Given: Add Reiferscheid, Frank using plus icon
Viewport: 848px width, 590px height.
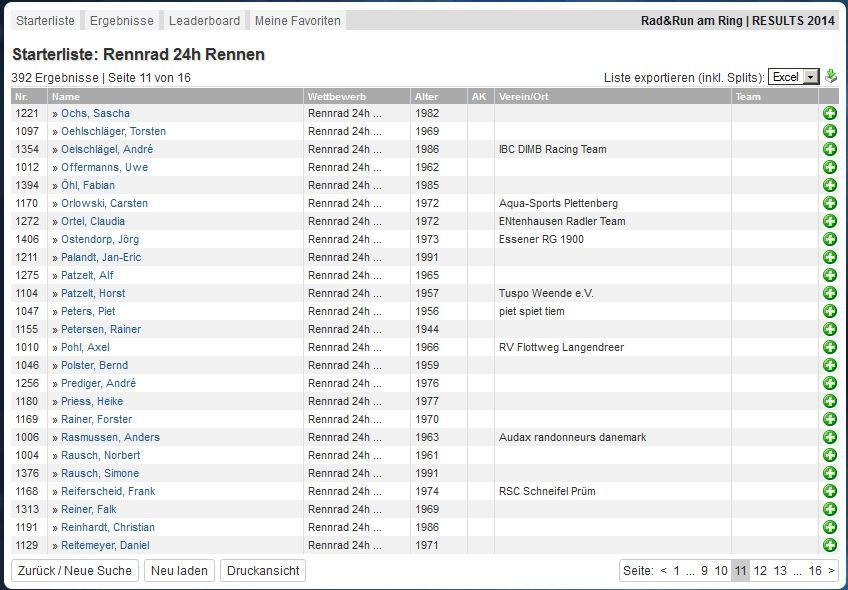Looking at the screenshot, I should [829, 491].
